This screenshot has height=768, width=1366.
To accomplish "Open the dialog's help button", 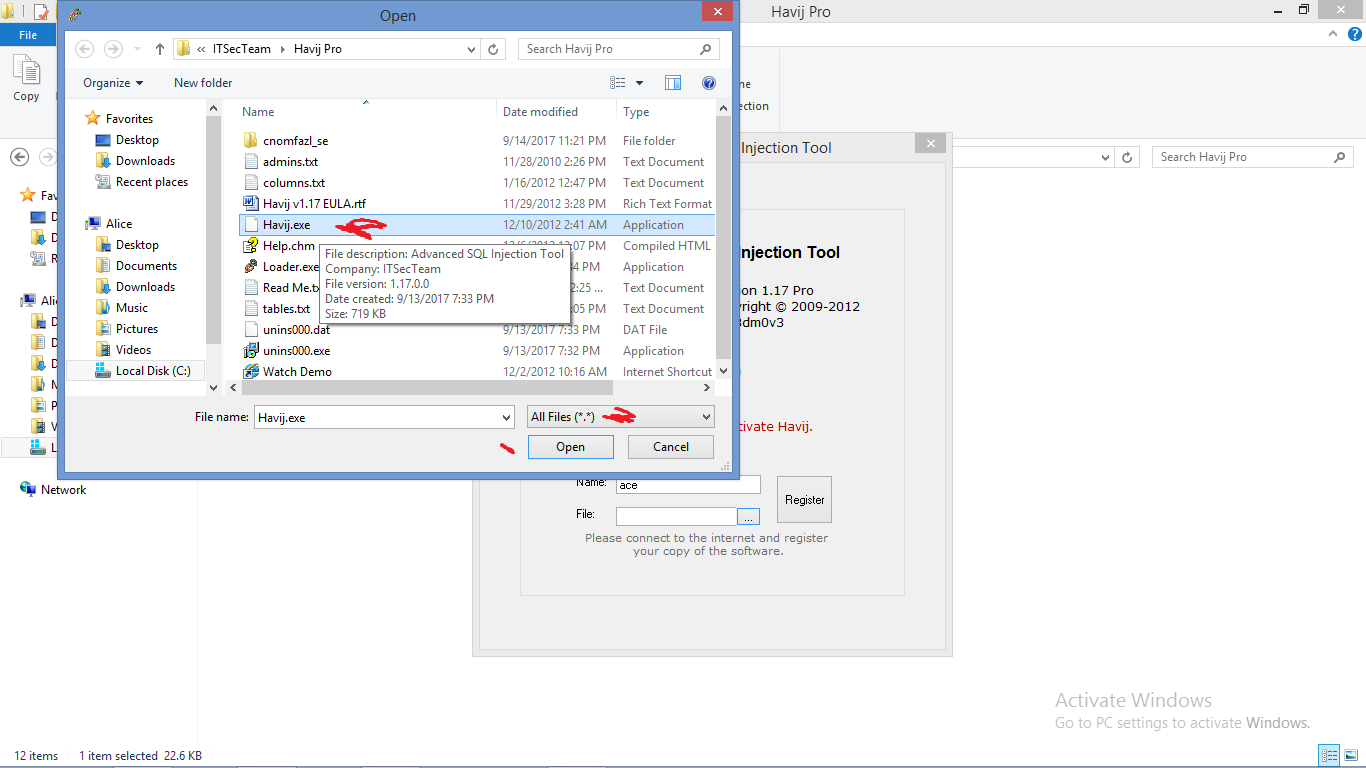I will pos(709,83).
